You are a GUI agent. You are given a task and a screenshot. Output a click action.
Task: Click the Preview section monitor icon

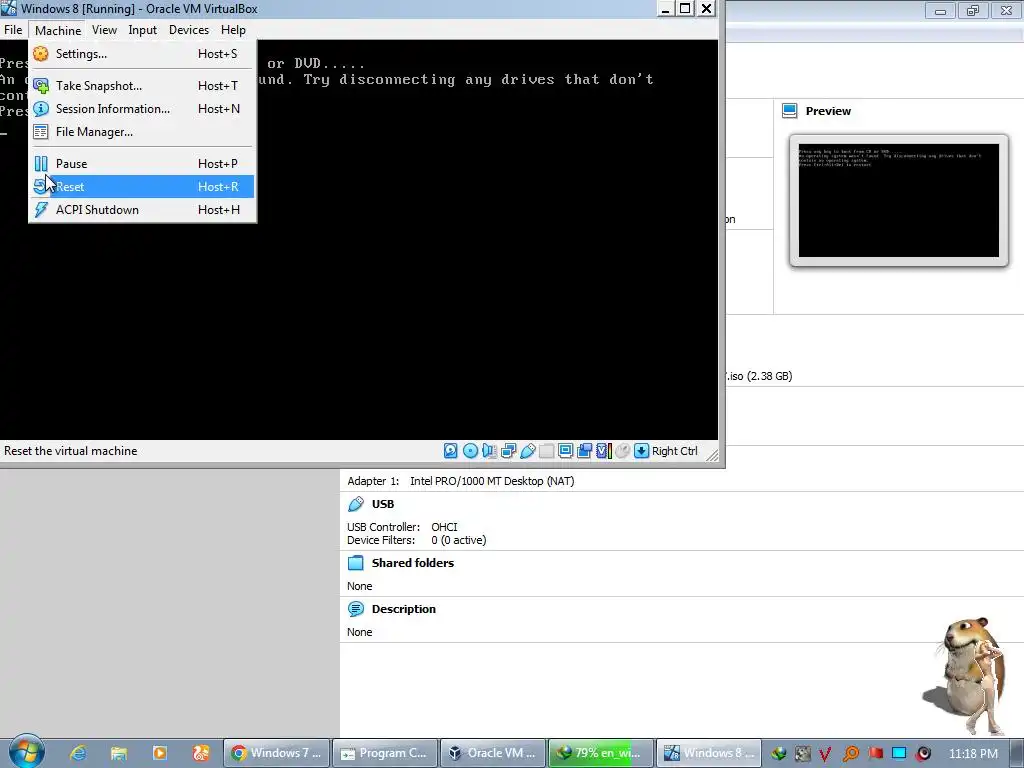(790, 111)
